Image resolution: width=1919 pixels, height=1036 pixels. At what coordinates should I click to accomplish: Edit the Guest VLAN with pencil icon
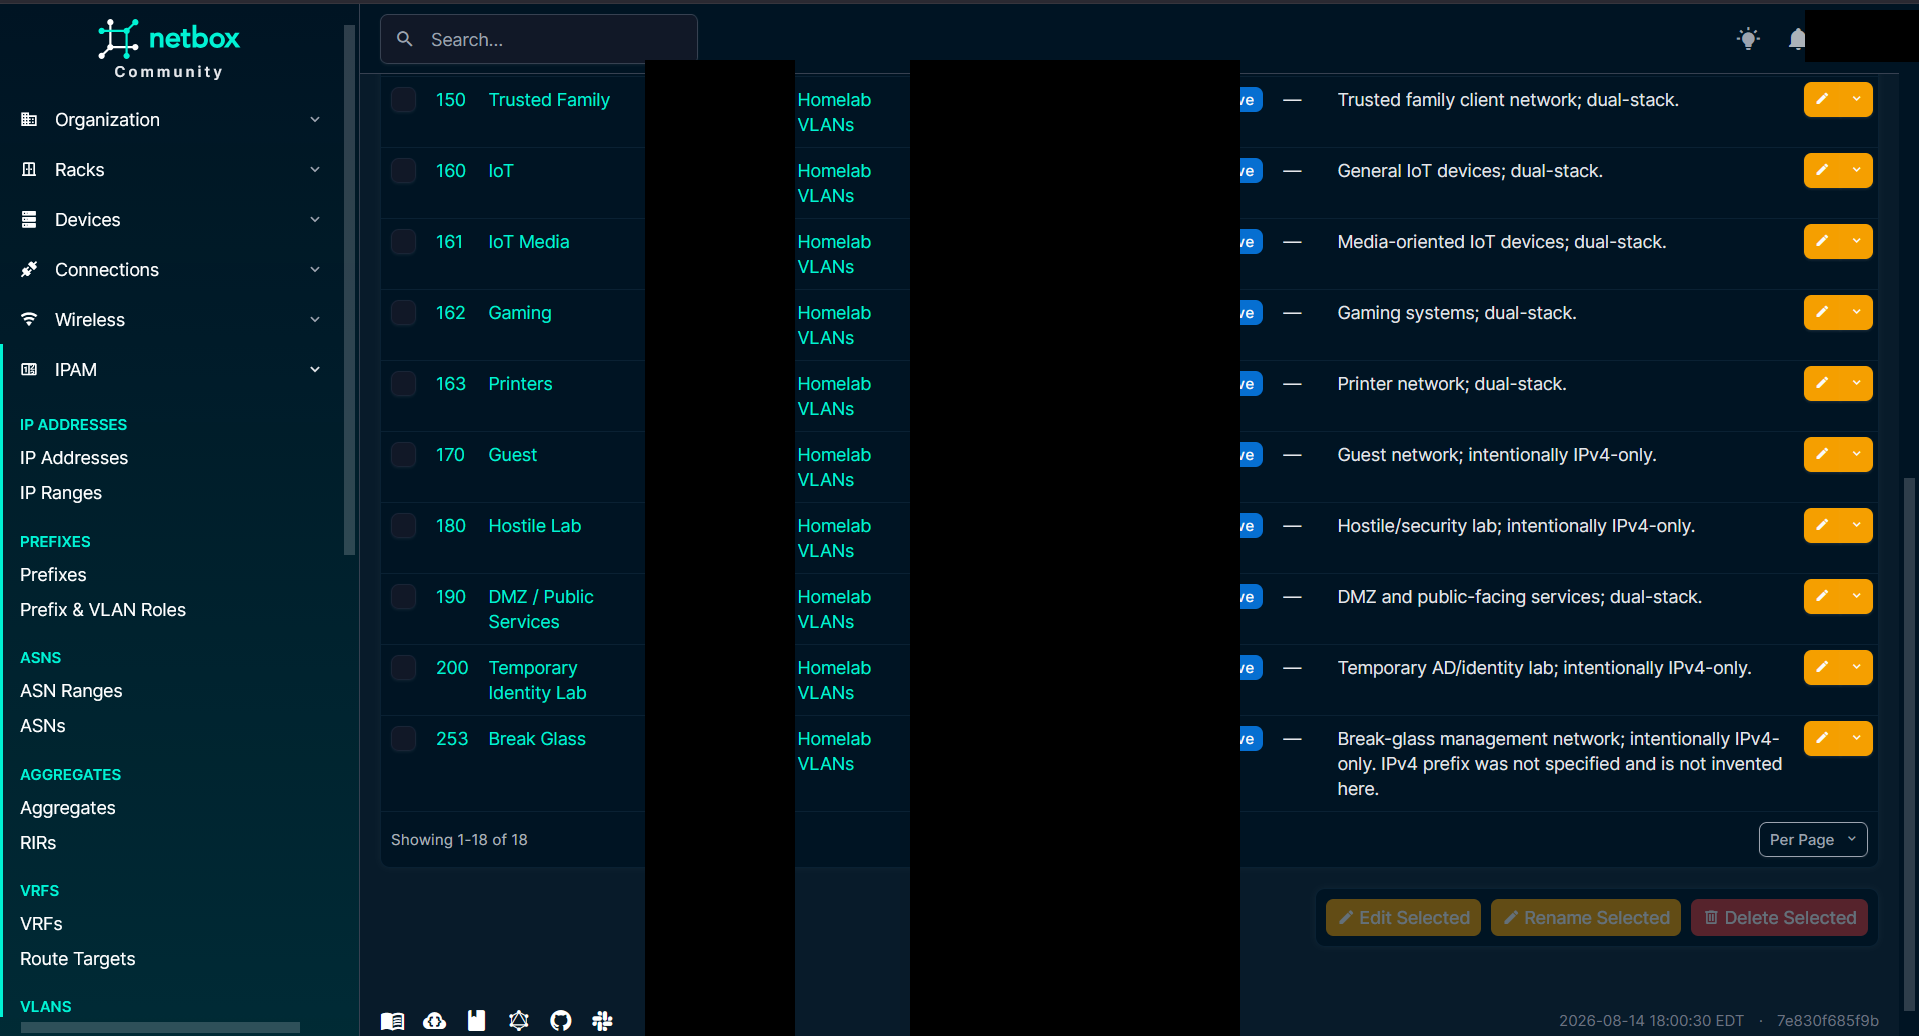point(1822,454)
